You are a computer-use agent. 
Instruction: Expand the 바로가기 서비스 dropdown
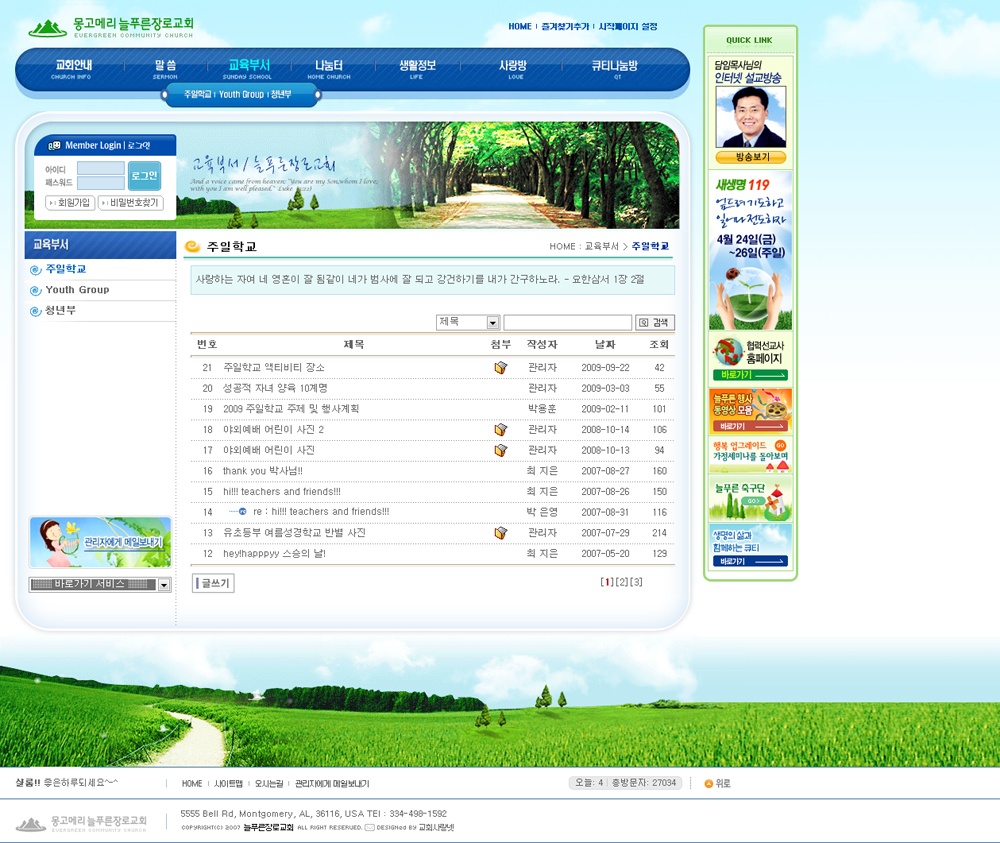[x=164, y=584]
